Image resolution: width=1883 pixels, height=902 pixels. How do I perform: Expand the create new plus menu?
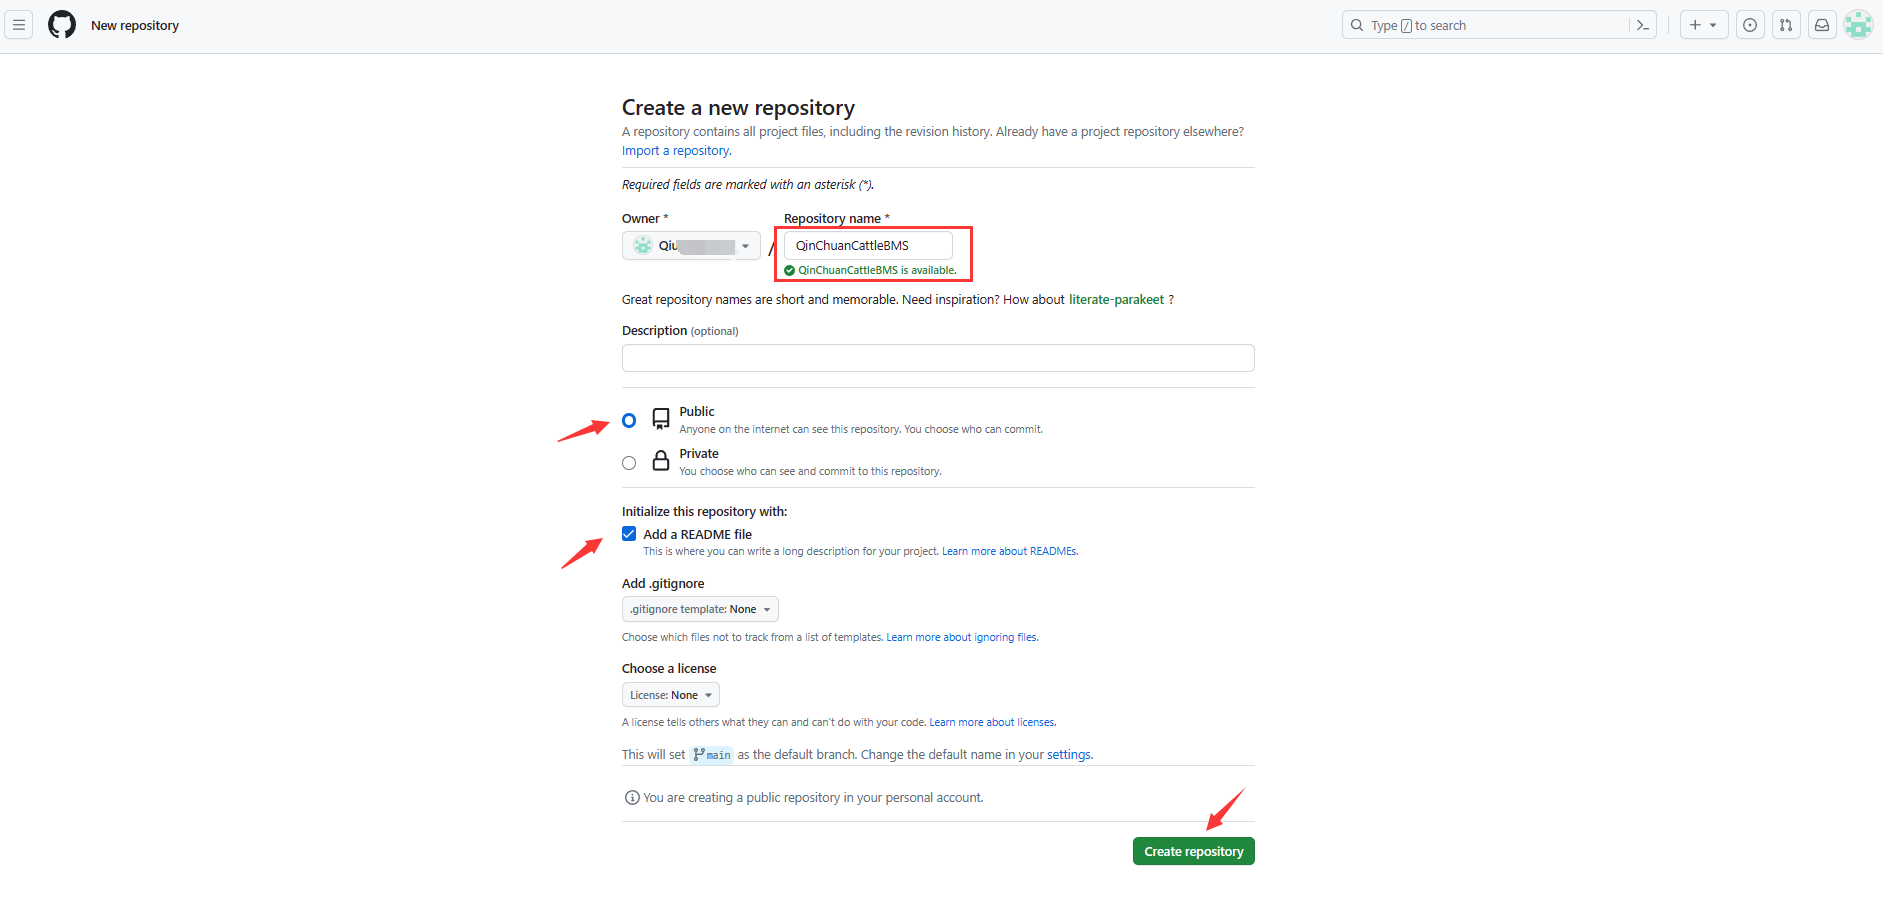point(1703,25)
